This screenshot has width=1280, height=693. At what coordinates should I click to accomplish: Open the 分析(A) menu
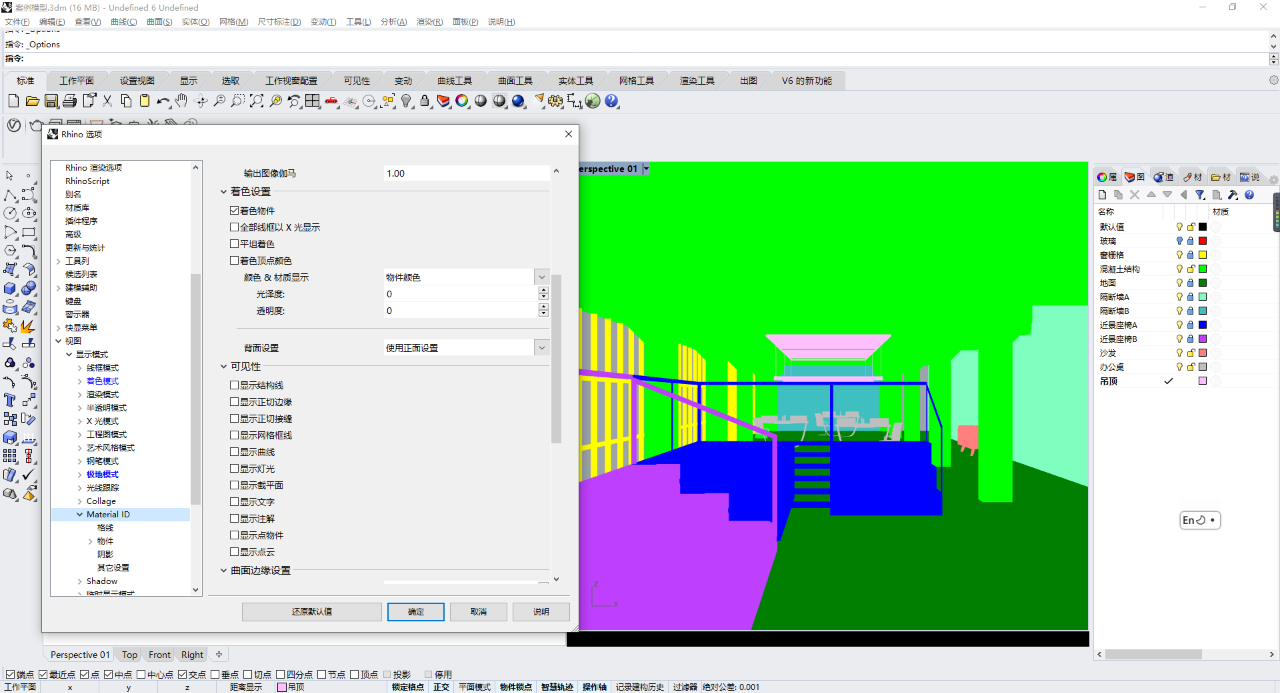click(x=394, y=22)
